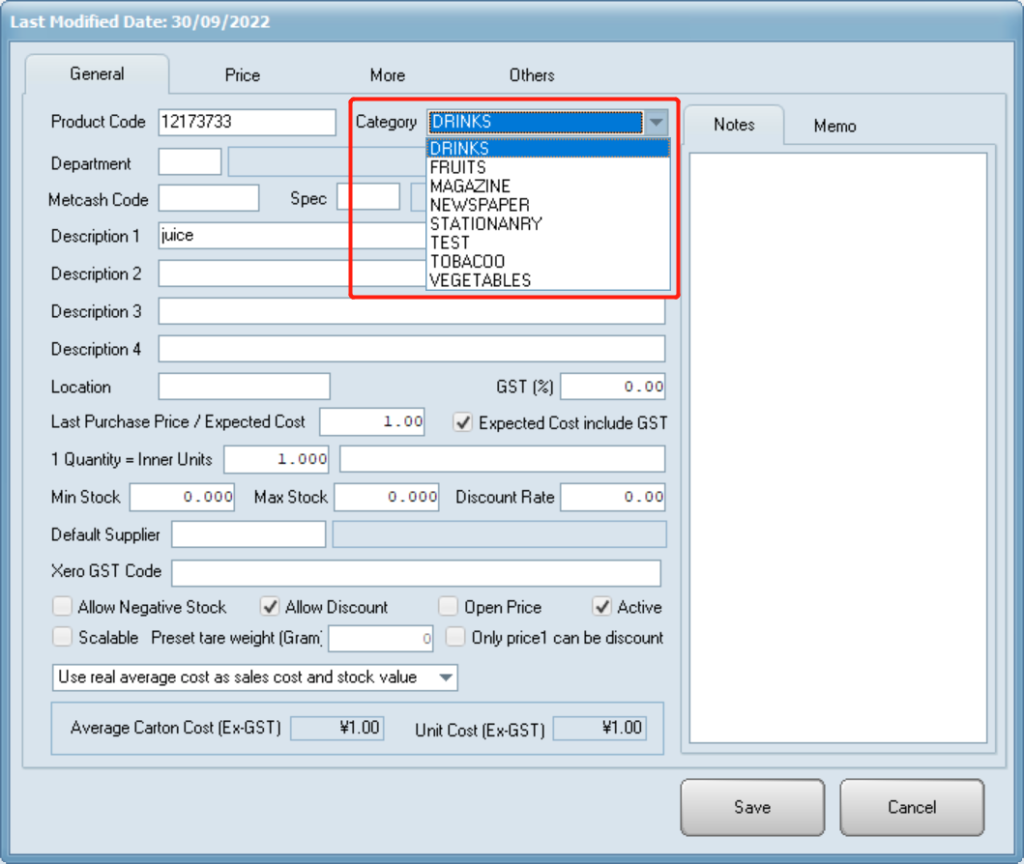Switch to the Price tab
The height and width of the screenshot is (864, 1024).
click(x=242, y=75)
